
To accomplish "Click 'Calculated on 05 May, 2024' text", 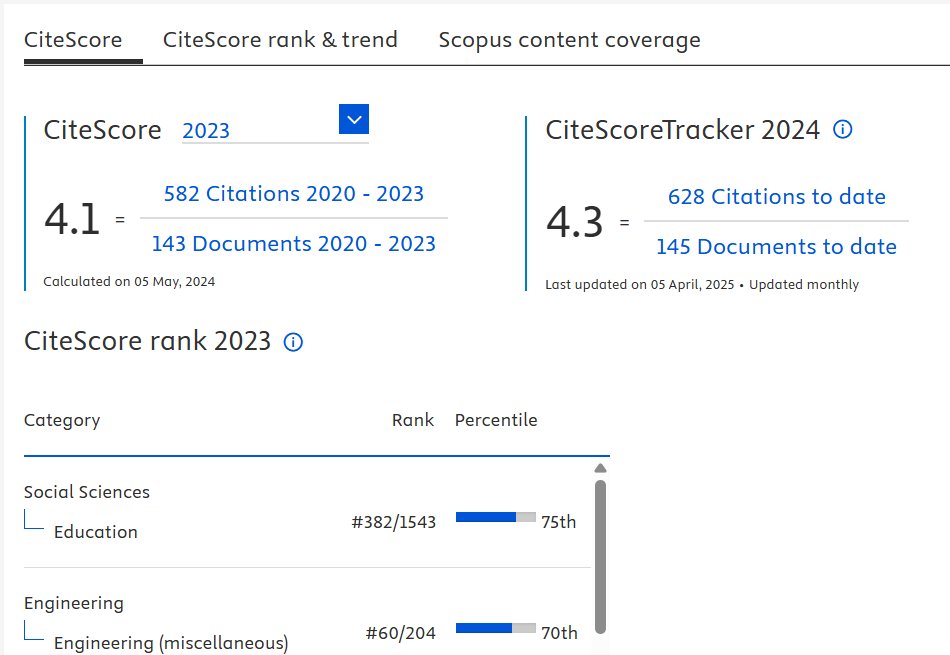I will point(129,281).
